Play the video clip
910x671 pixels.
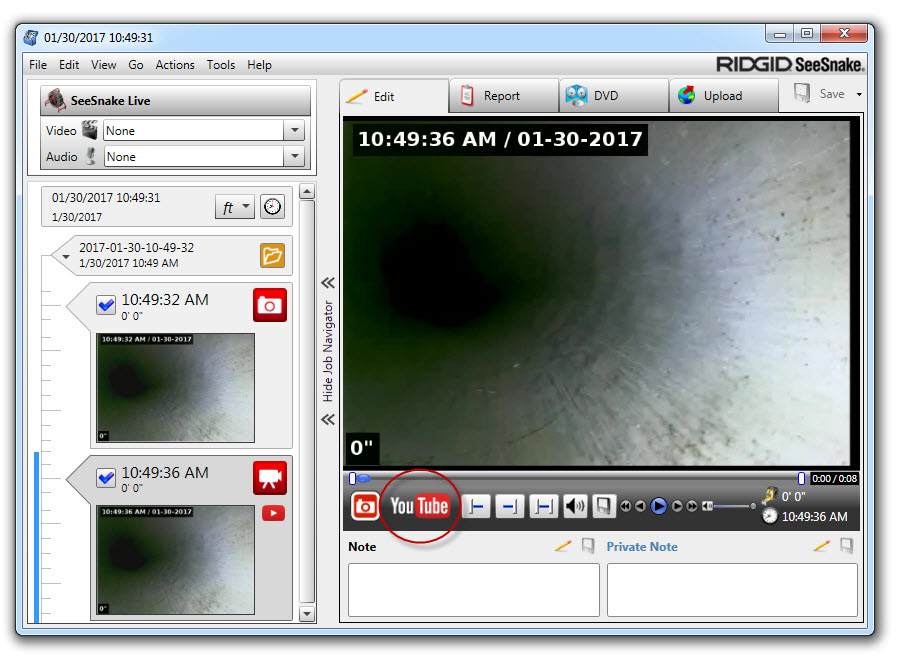(x=659, y=507)
